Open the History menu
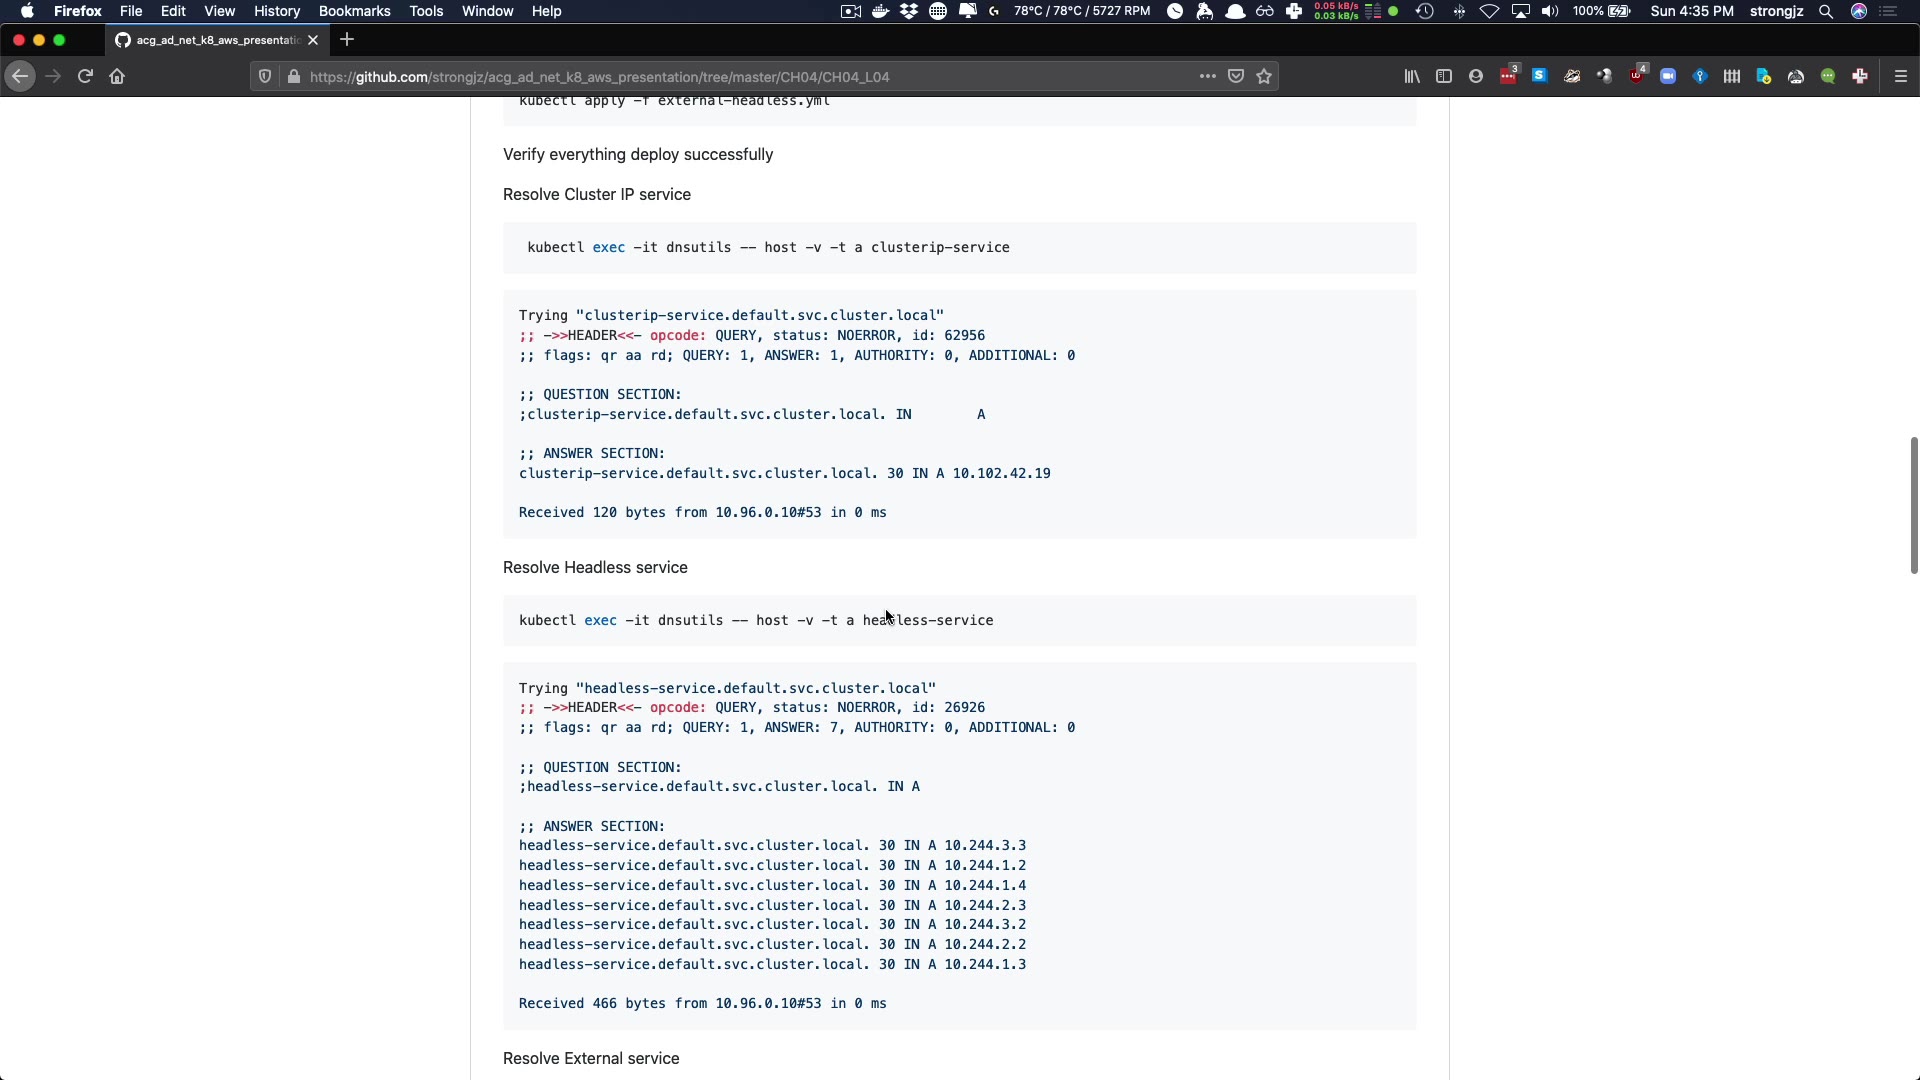1920x1080 pixels. coord(277,11)
